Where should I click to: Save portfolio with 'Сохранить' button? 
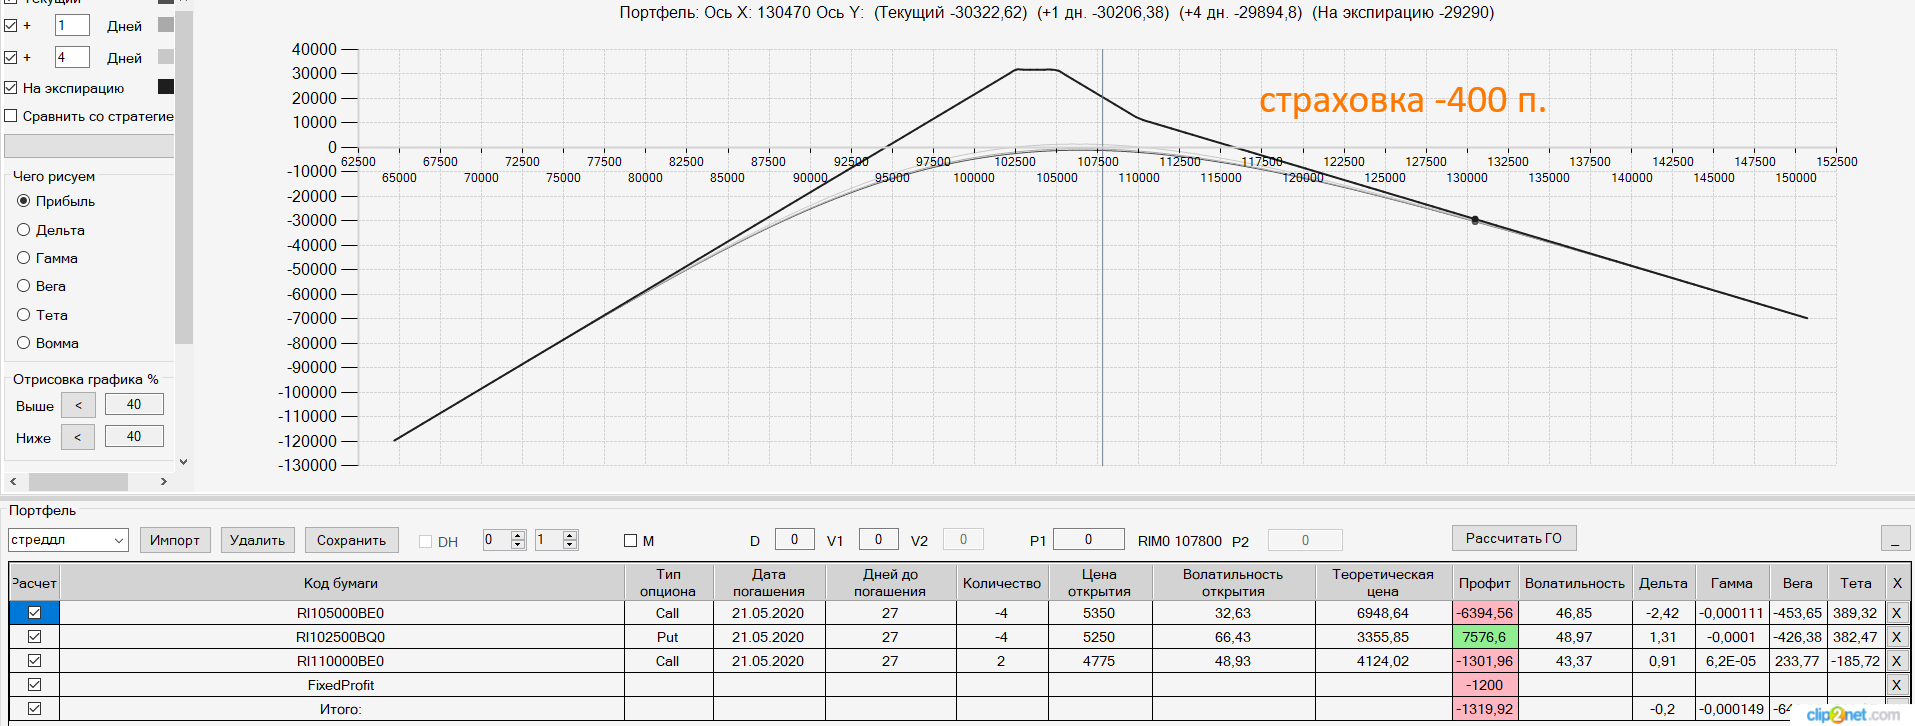[351, 540]
